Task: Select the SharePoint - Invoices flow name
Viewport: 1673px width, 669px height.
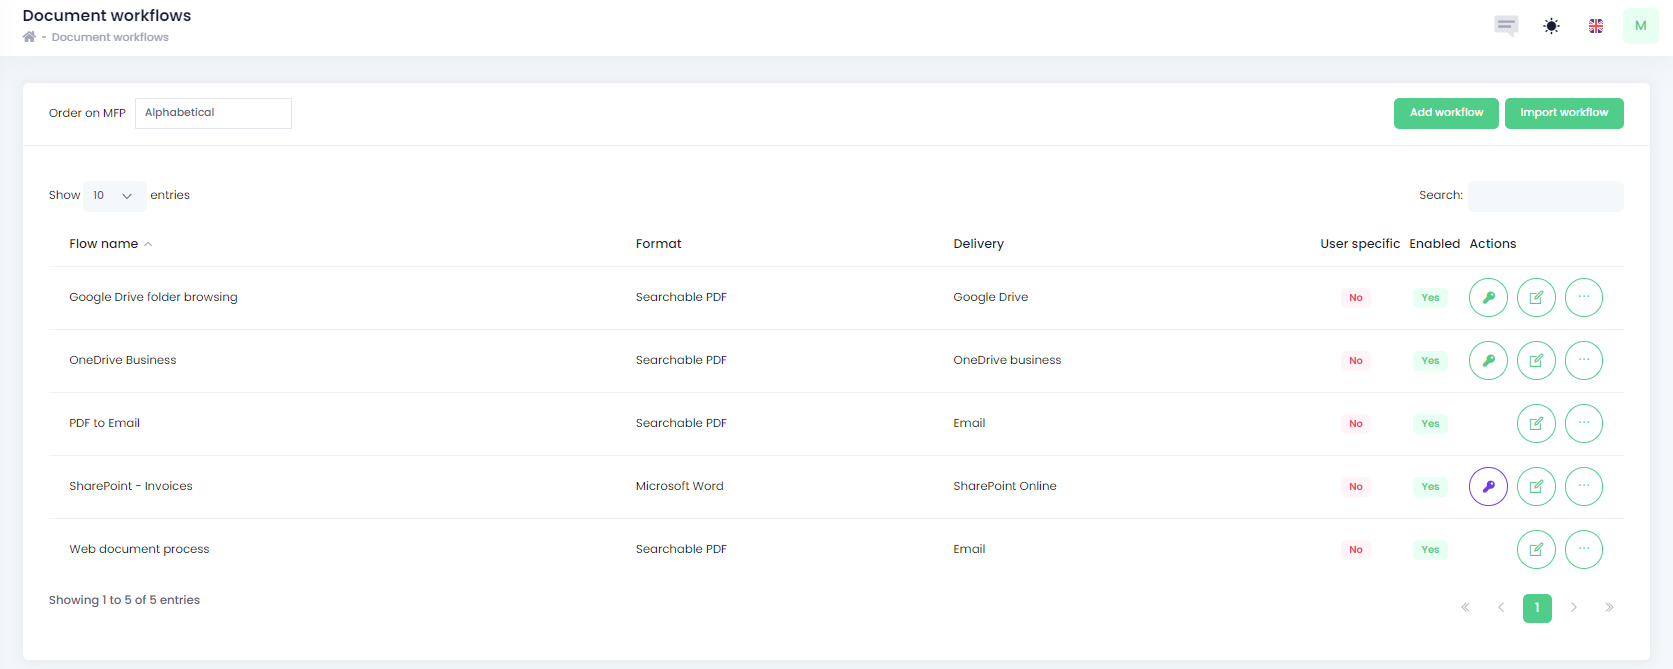Action: (130, 486)
